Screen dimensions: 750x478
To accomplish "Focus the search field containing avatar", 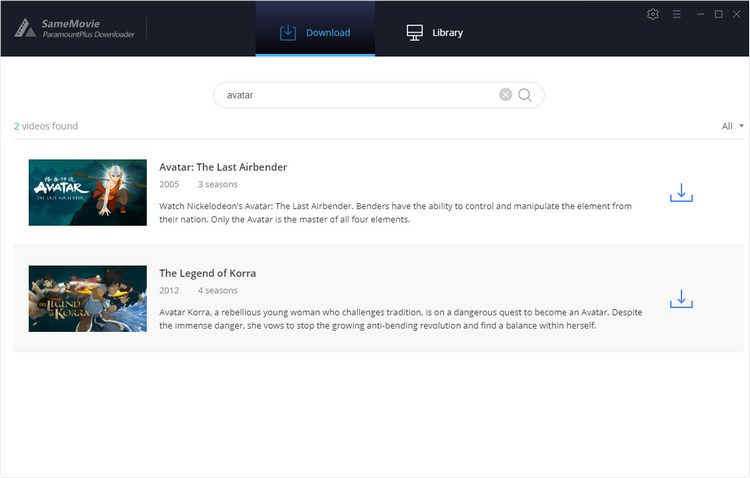I will click(x=355, y=95).
